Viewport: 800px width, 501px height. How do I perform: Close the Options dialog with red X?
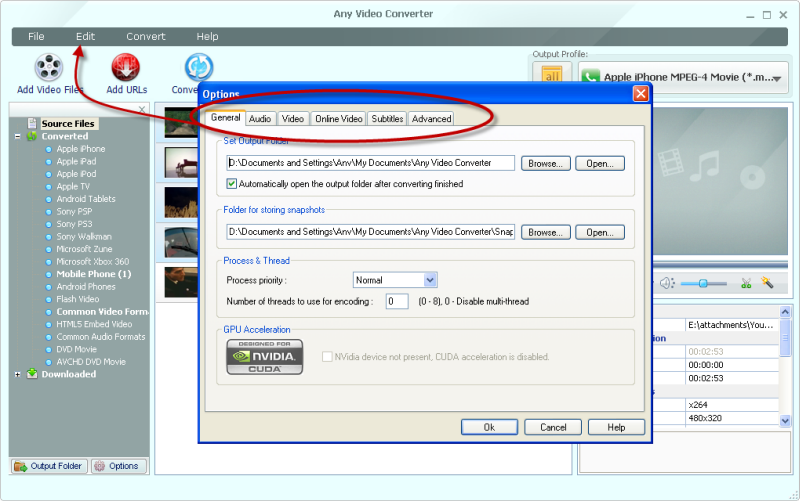click(640, 93)
